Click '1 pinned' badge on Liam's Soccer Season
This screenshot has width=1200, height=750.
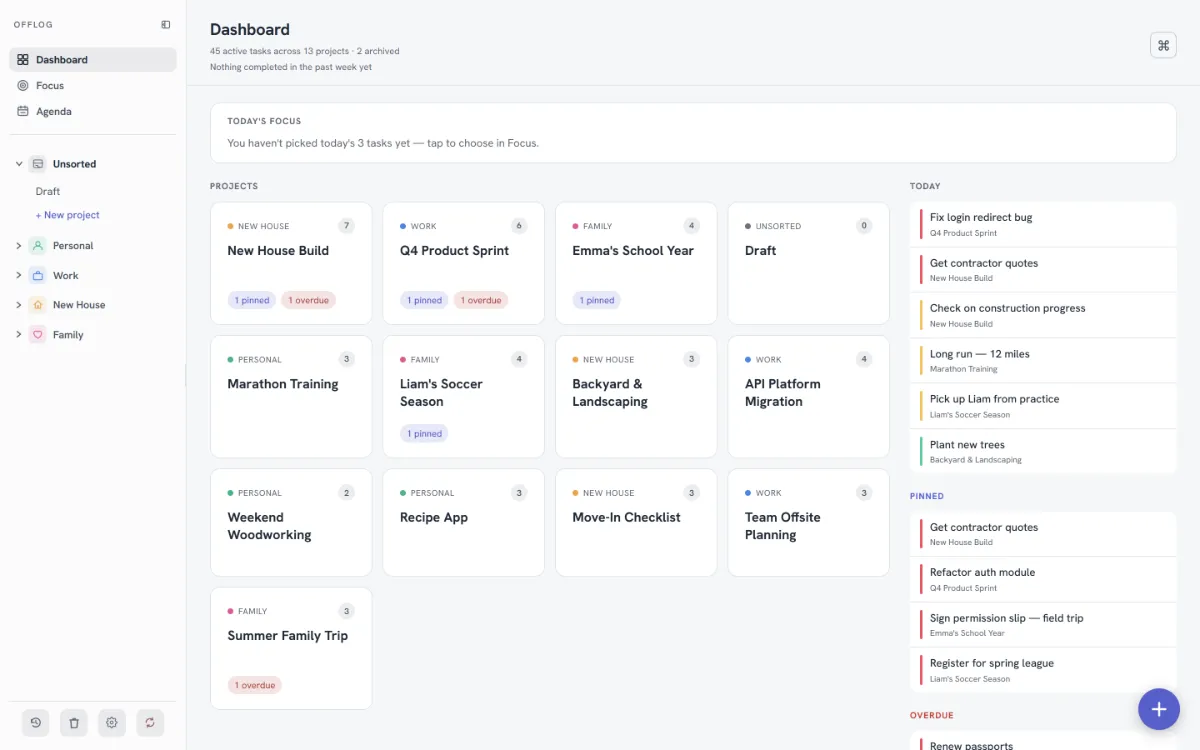click(424, 433)
